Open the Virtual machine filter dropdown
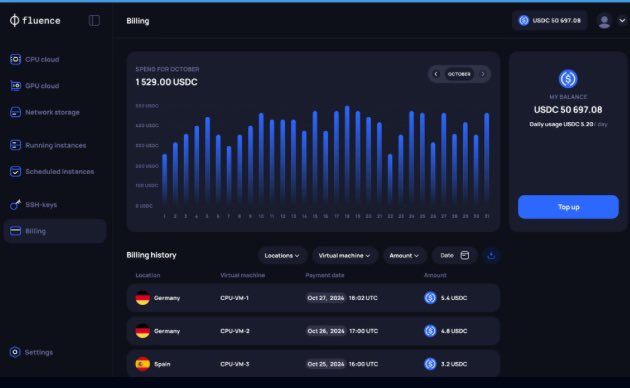The width and height of the screenshot is (630, 388). [345, 255]
